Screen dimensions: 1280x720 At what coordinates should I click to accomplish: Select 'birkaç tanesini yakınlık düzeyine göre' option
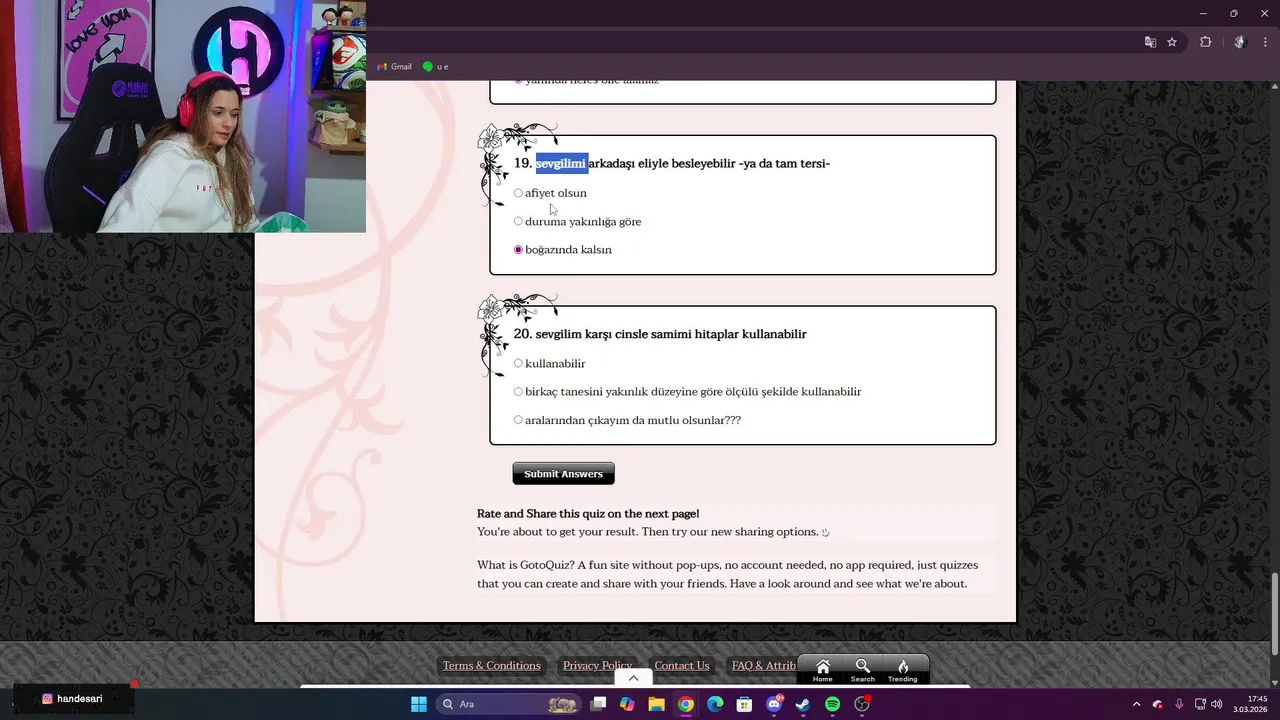(x=518, y=392)
